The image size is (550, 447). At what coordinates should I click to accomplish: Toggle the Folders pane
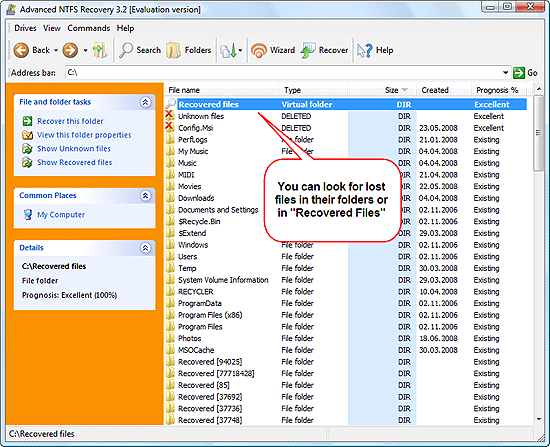[x=189, y=50]
